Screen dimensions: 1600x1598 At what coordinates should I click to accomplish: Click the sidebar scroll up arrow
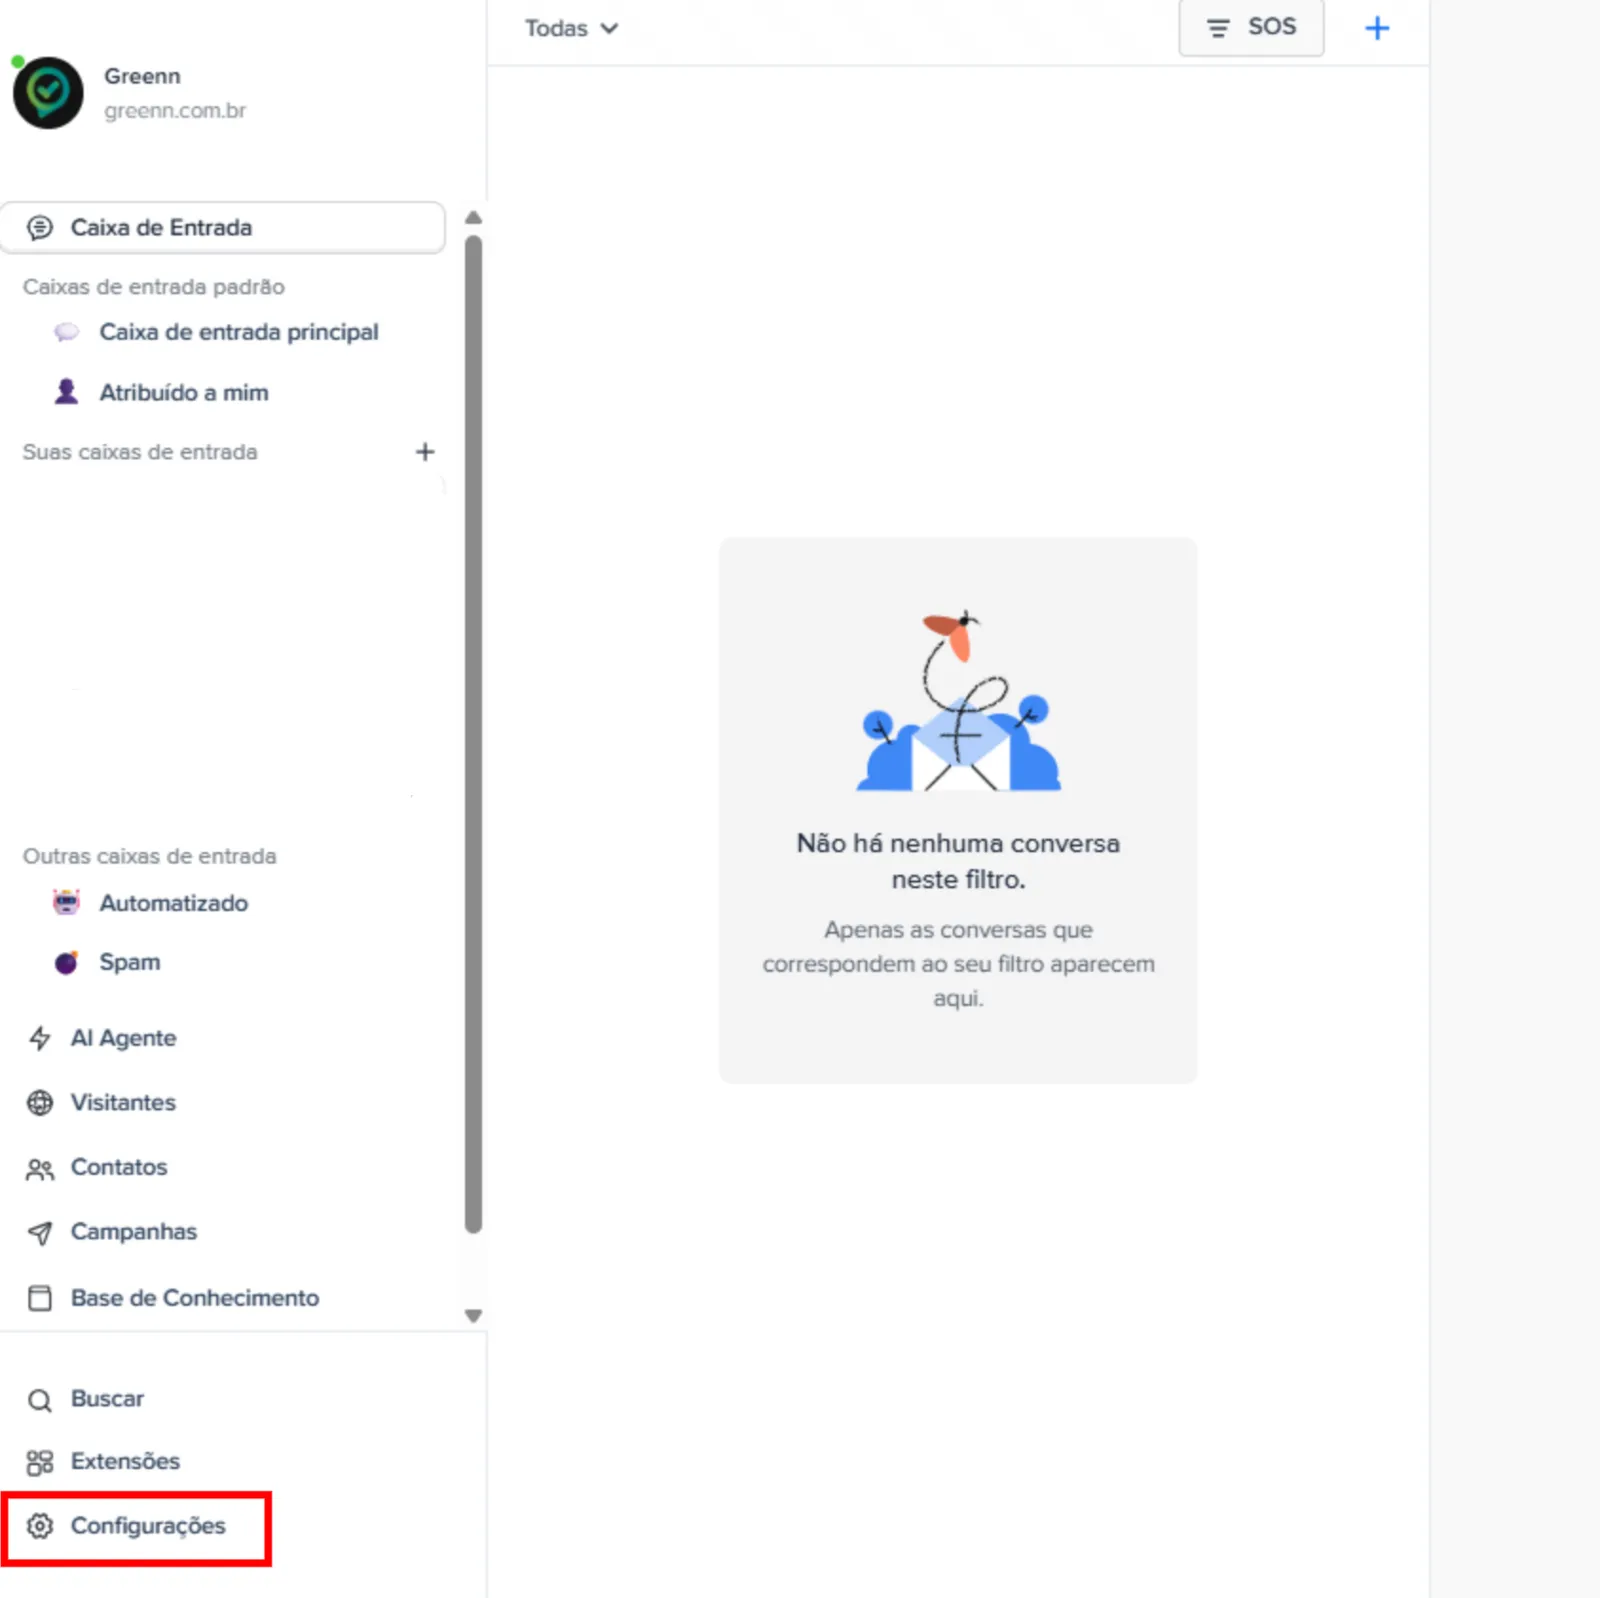[x=474, y=218]
